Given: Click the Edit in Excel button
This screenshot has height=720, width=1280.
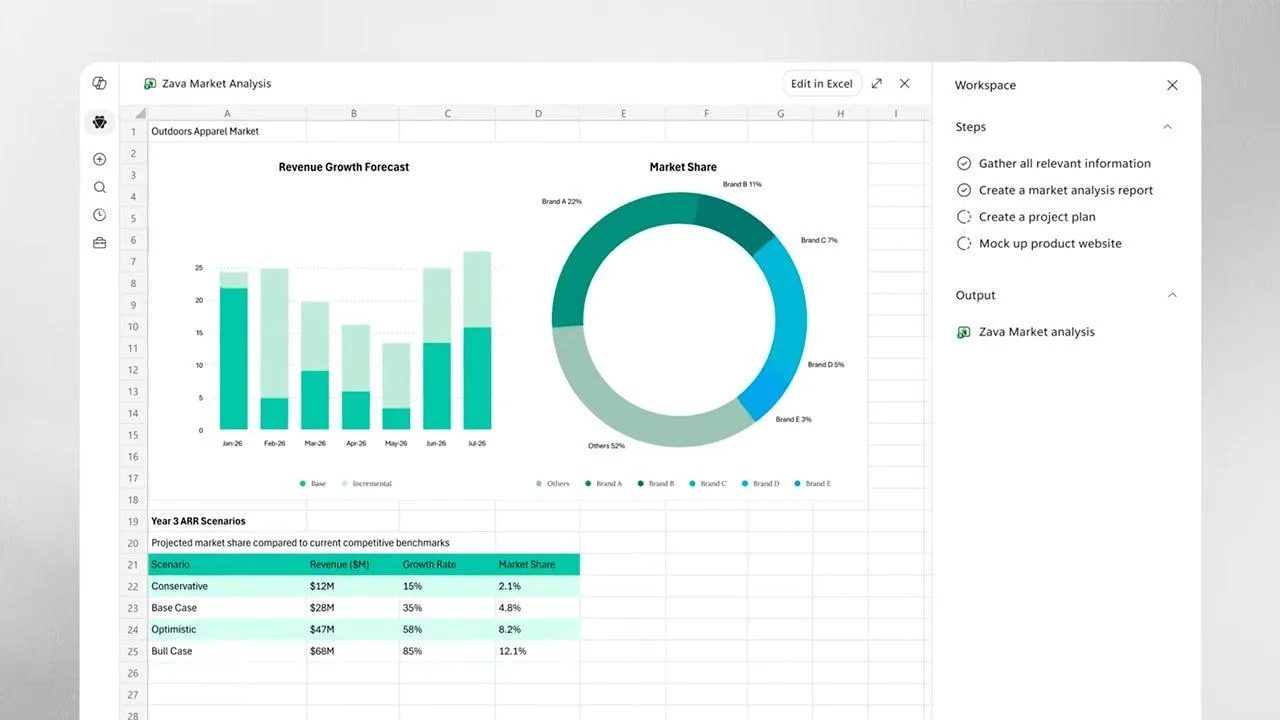Looking at the screenshot, I should 822,84.
